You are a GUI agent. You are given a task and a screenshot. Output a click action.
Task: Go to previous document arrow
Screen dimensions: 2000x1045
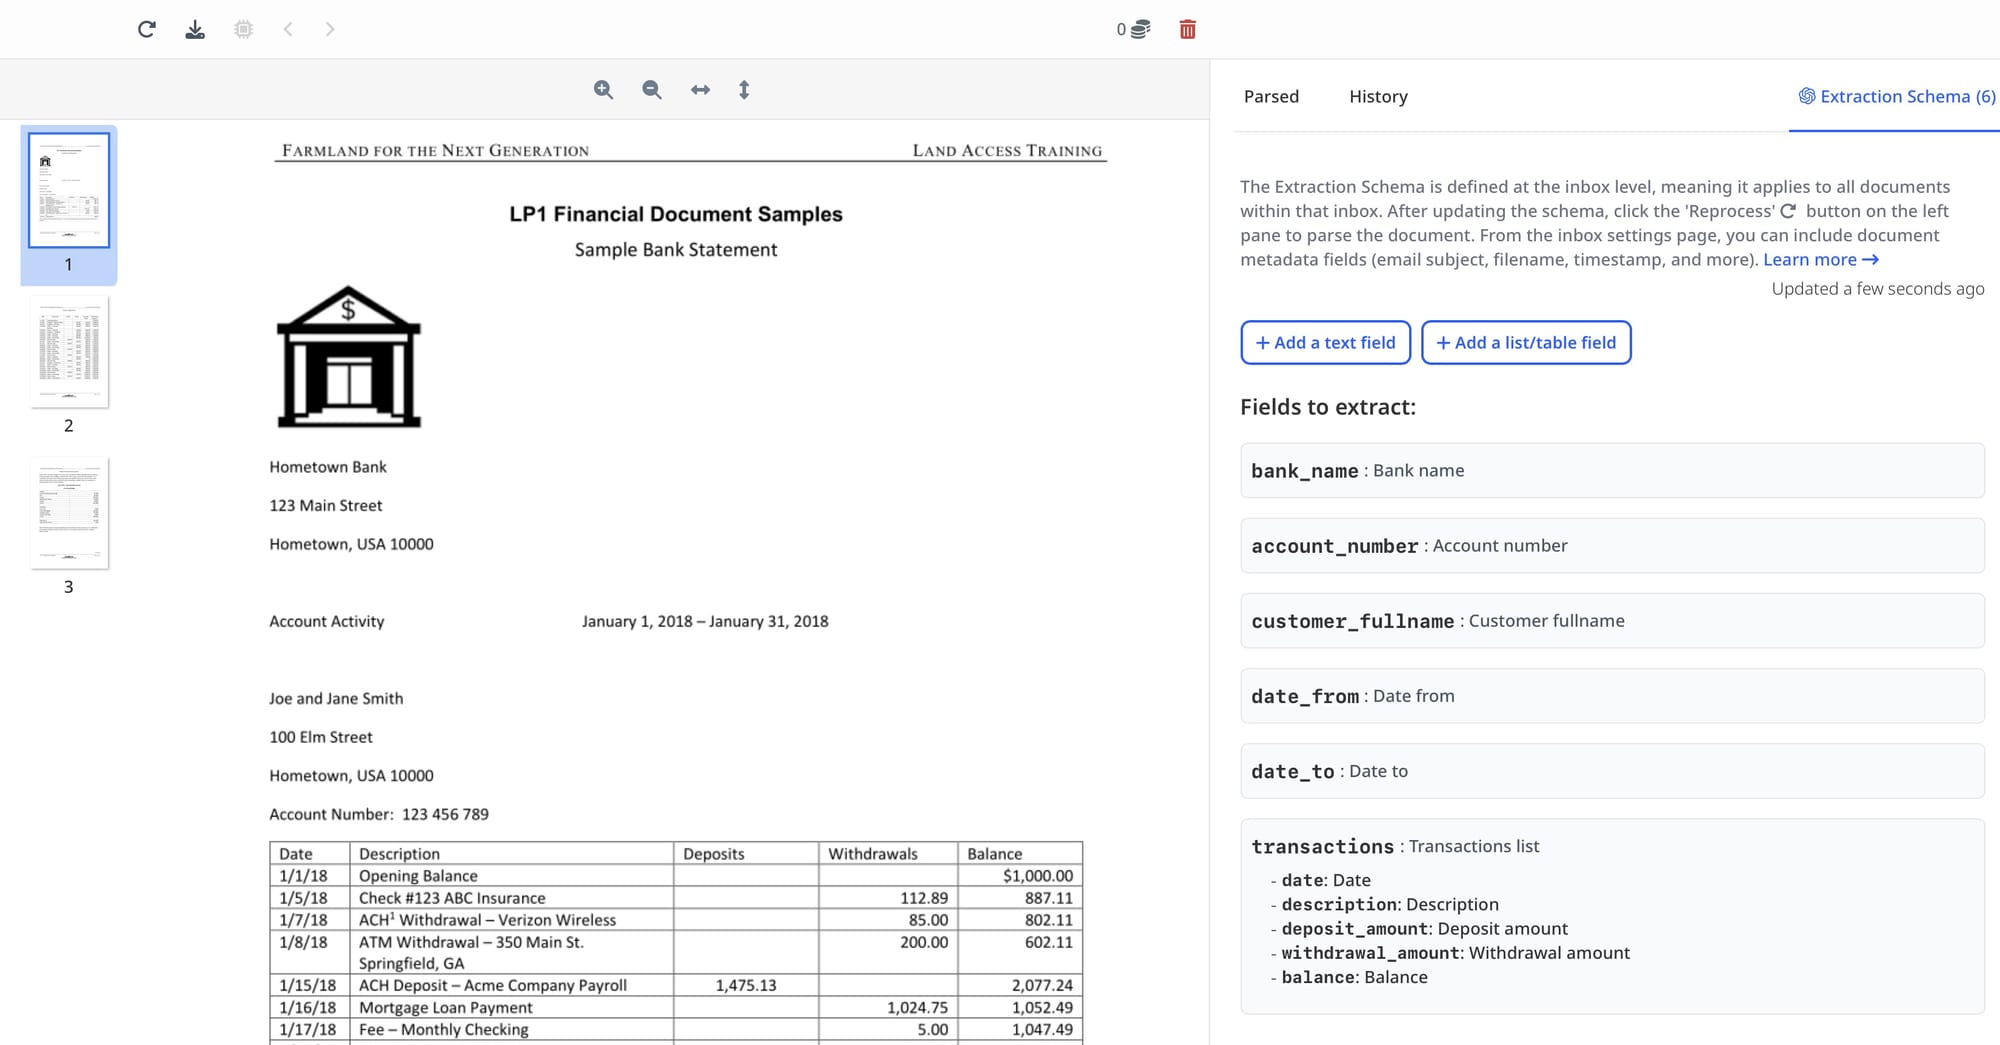(x=288, y=29)
